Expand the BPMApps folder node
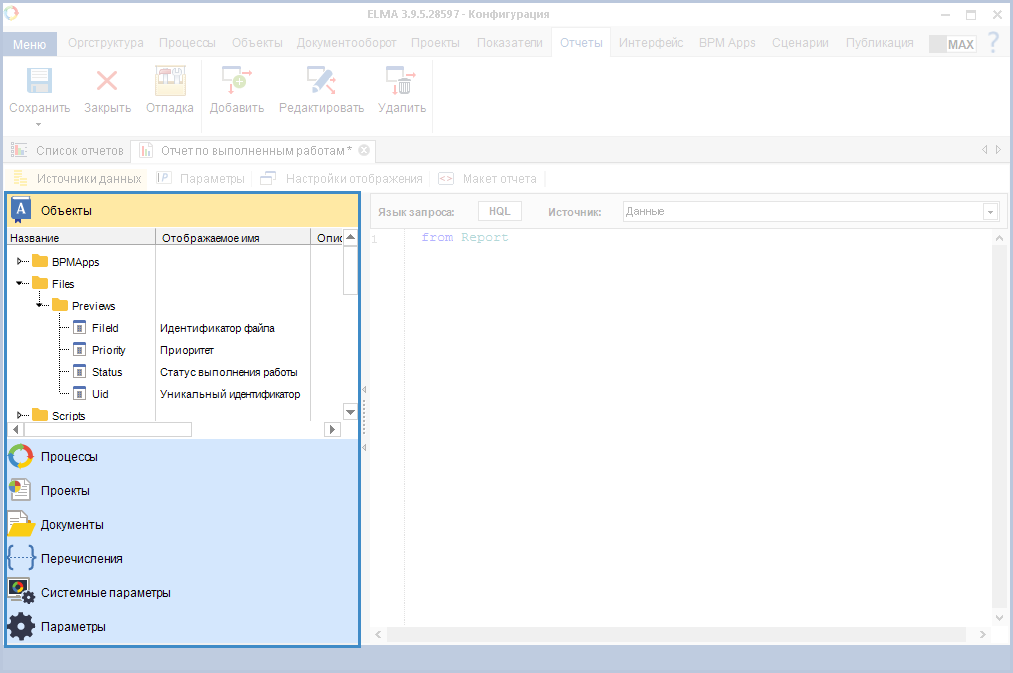The height and width of the screenshot is (673, 1013). [x=20, y=262]
